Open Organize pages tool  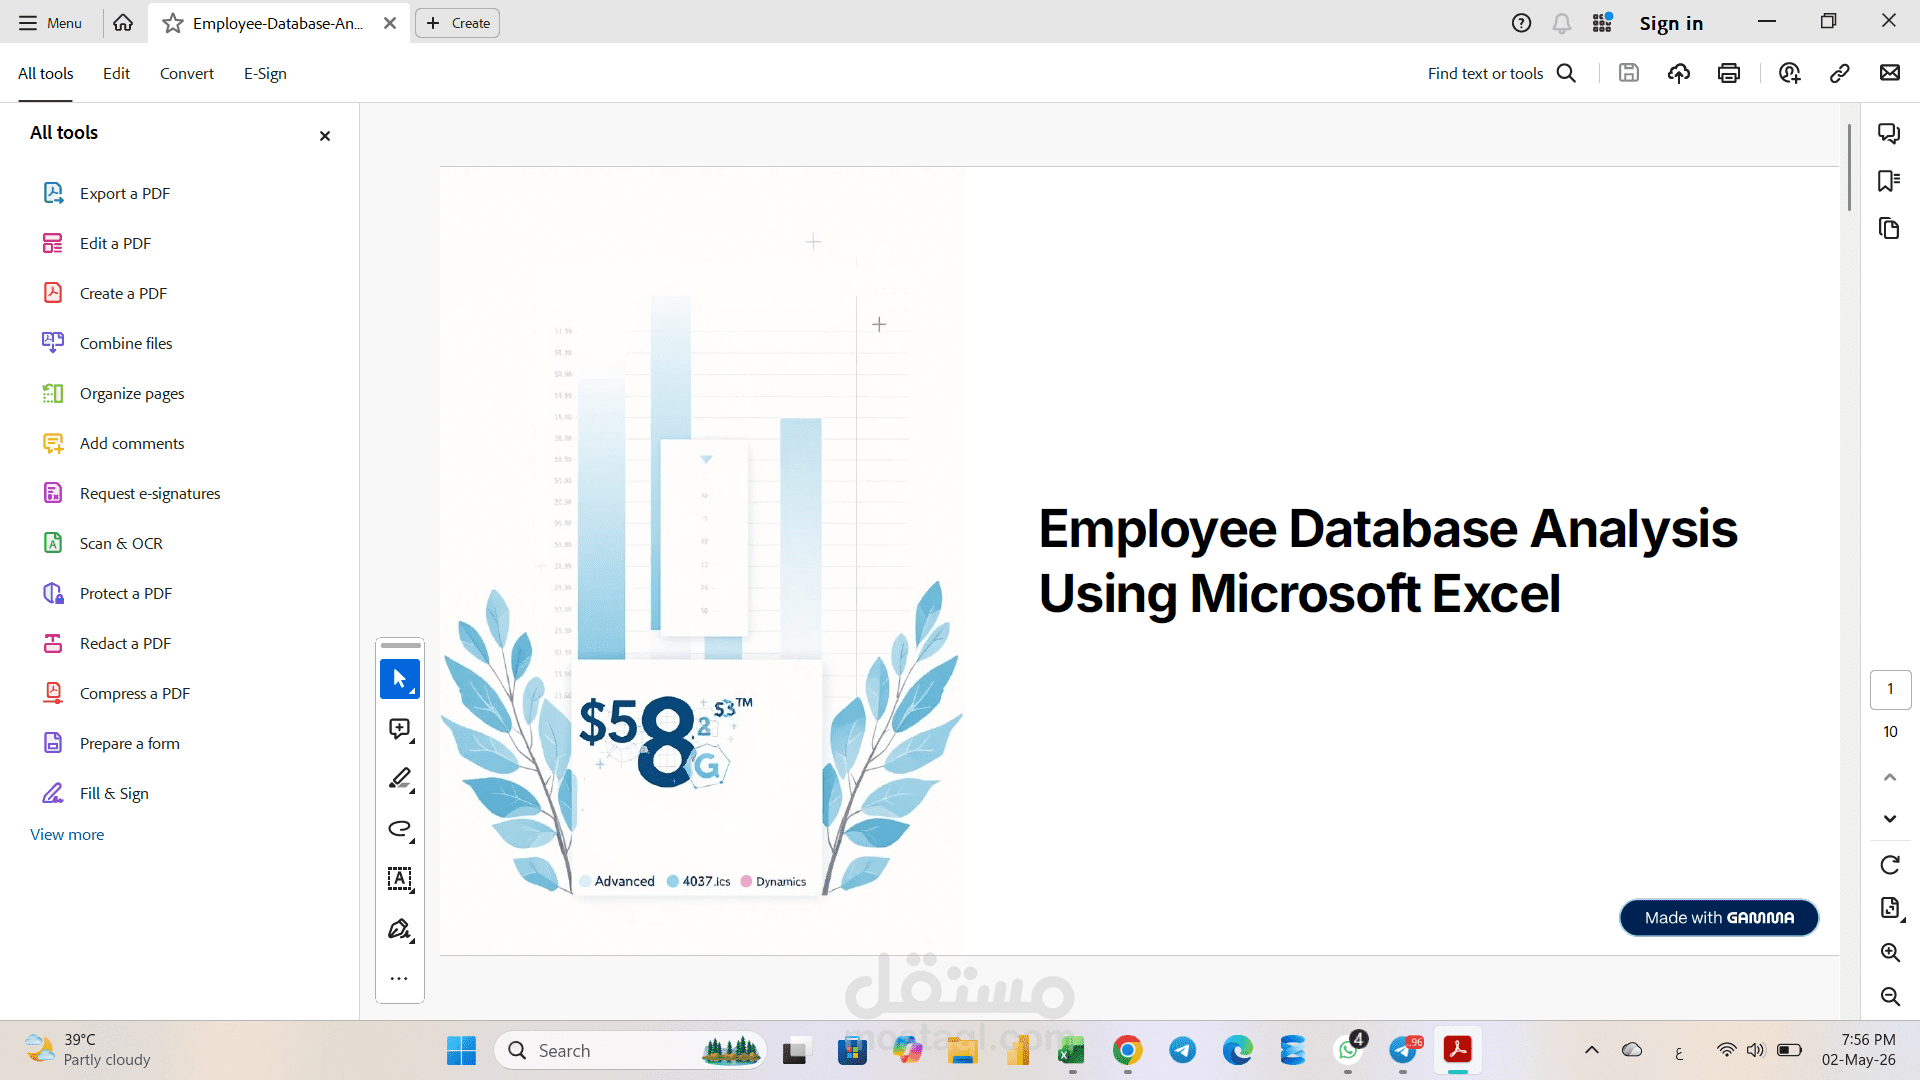tap(113, 393)
